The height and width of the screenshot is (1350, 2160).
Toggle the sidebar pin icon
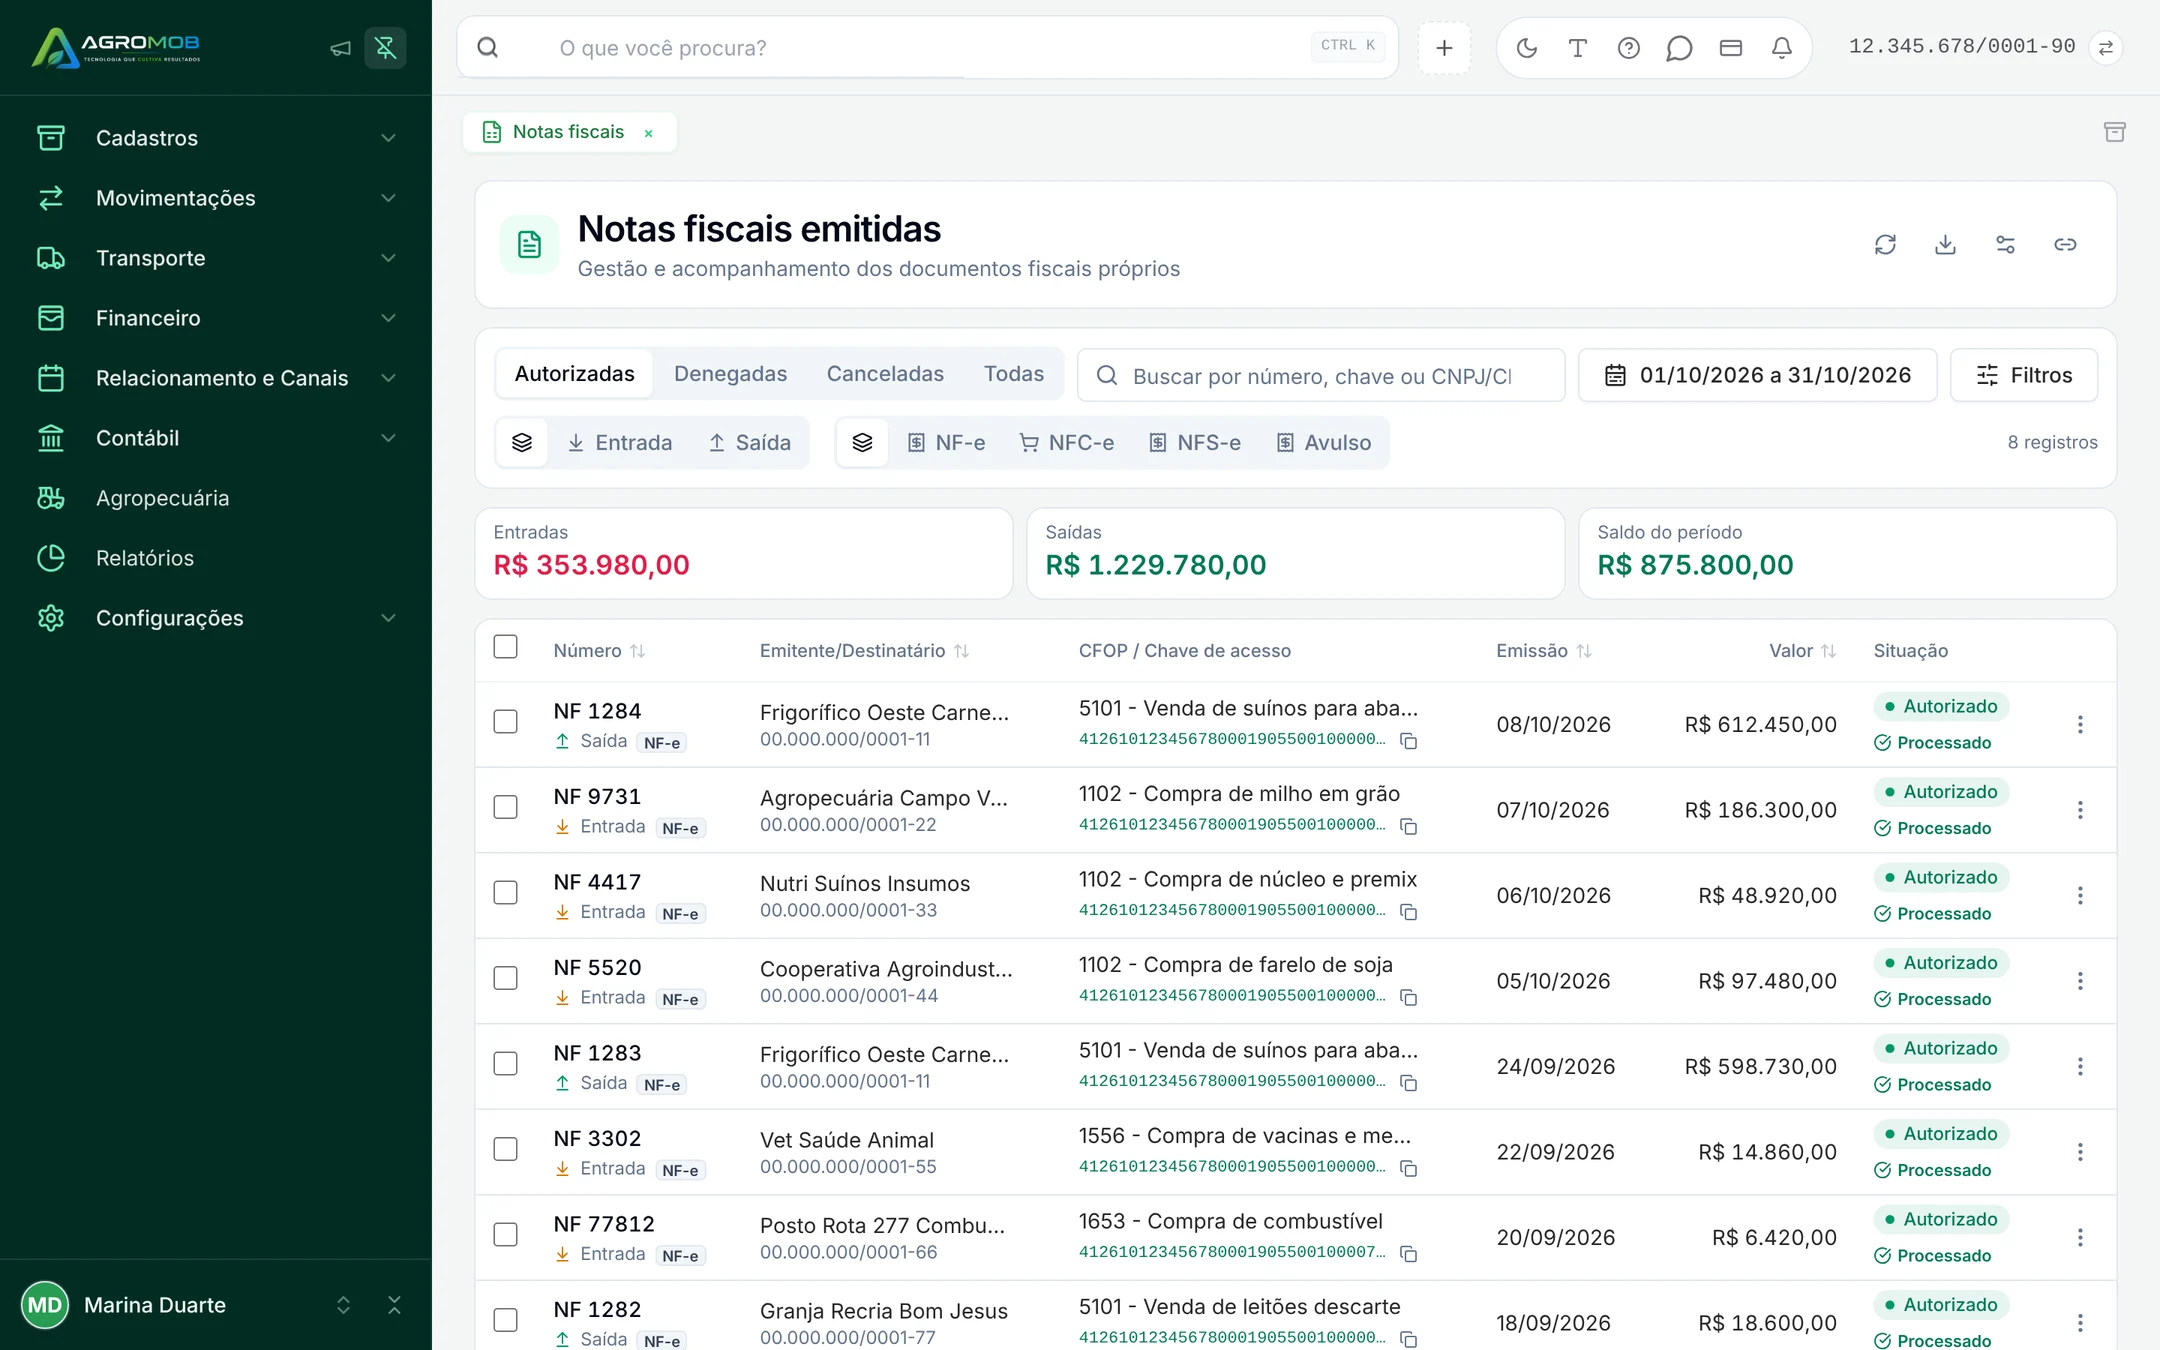[385, 48]
